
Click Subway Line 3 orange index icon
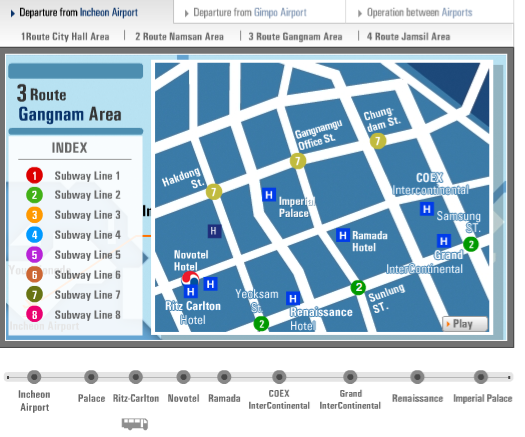click(34, 215)
